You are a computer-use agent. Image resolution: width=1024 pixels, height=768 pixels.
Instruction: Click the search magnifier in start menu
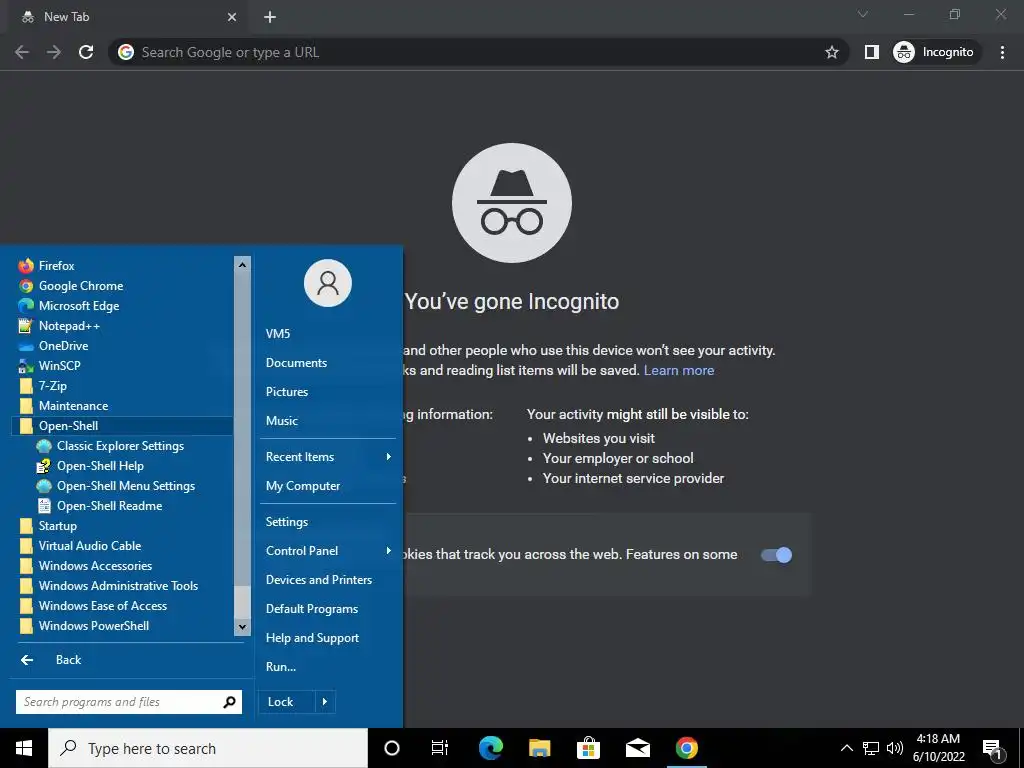pos(229,702)
